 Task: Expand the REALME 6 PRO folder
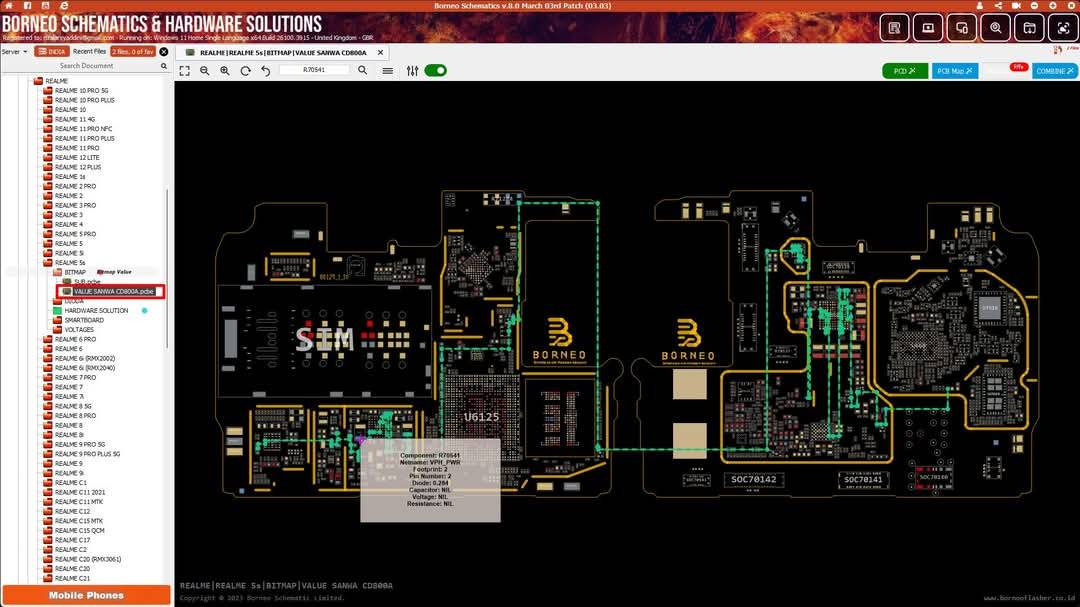(48, 339)
